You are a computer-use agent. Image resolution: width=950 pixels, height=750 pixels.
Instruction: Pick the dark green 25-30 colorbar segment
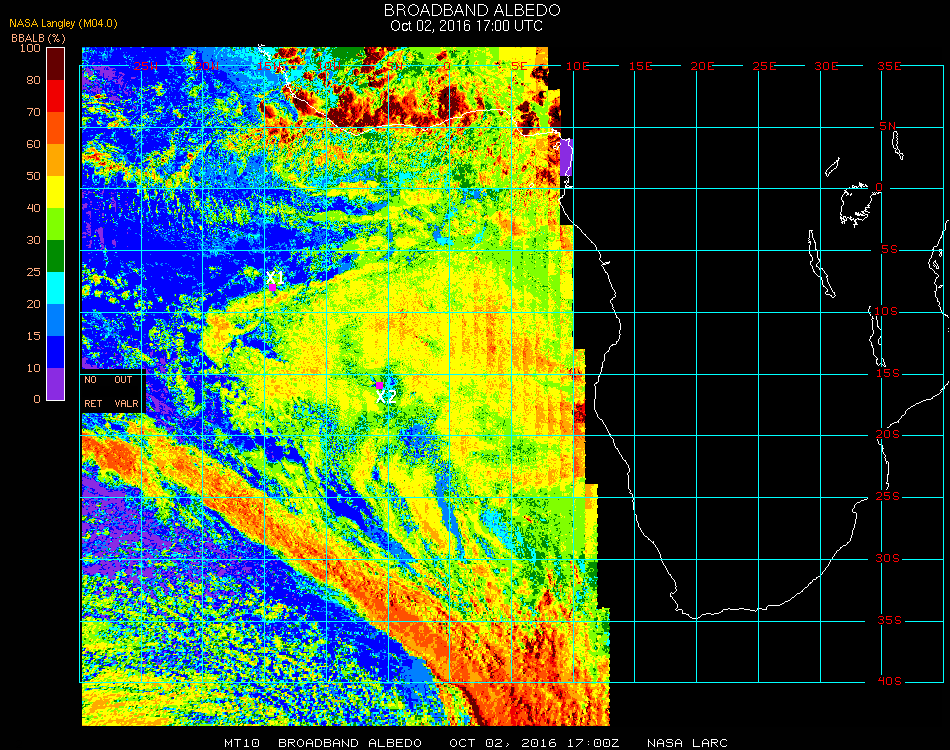56,256
